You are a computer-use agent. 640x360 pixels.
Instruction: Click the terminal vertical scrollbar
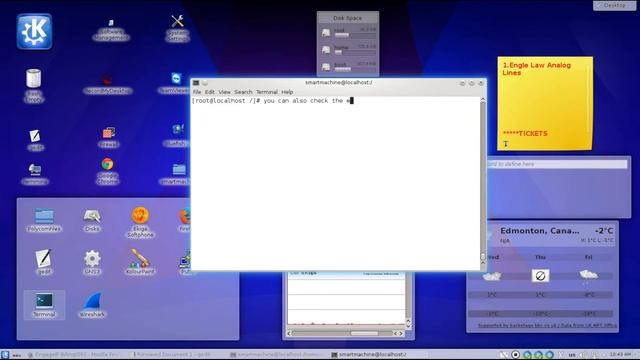click(x=483, y=180)
